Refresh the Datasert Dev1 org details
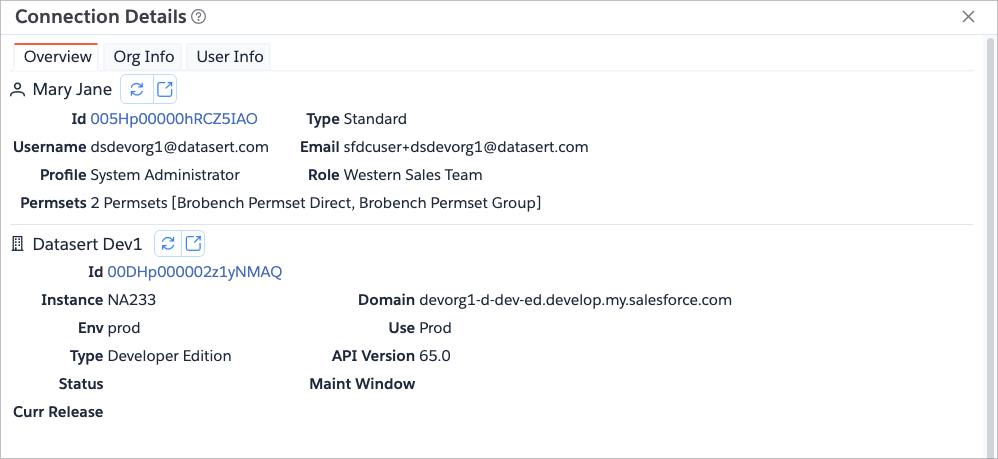The height and width of the screenshot is (459, 998). pos(167,244)
